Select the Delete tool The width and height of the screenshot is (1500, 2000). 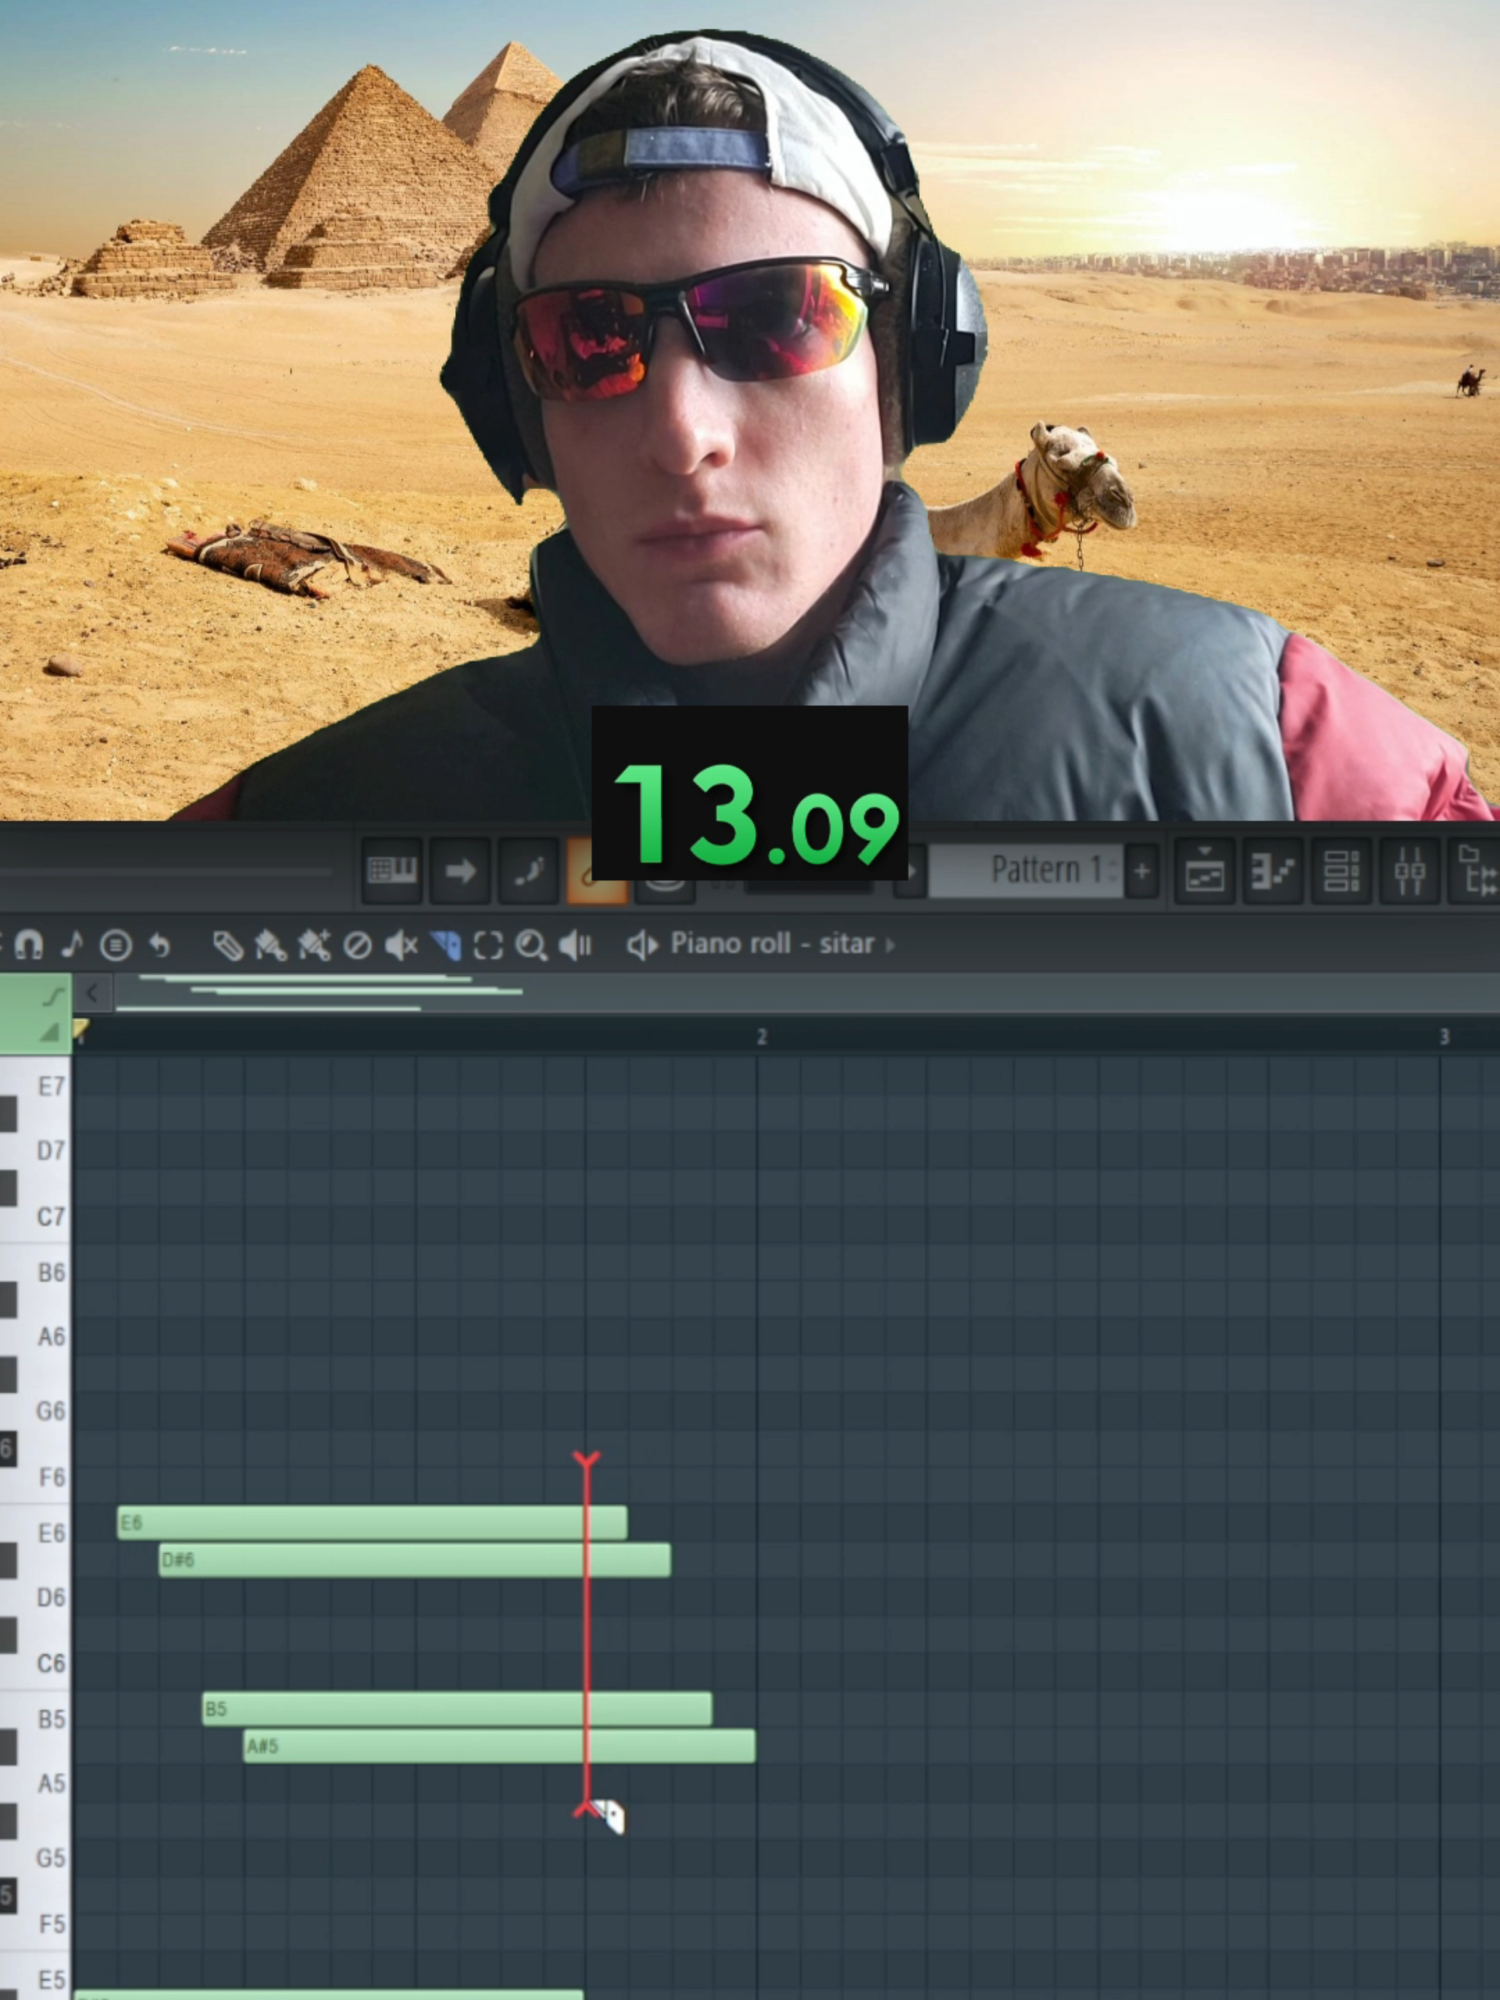click(357, 945)
